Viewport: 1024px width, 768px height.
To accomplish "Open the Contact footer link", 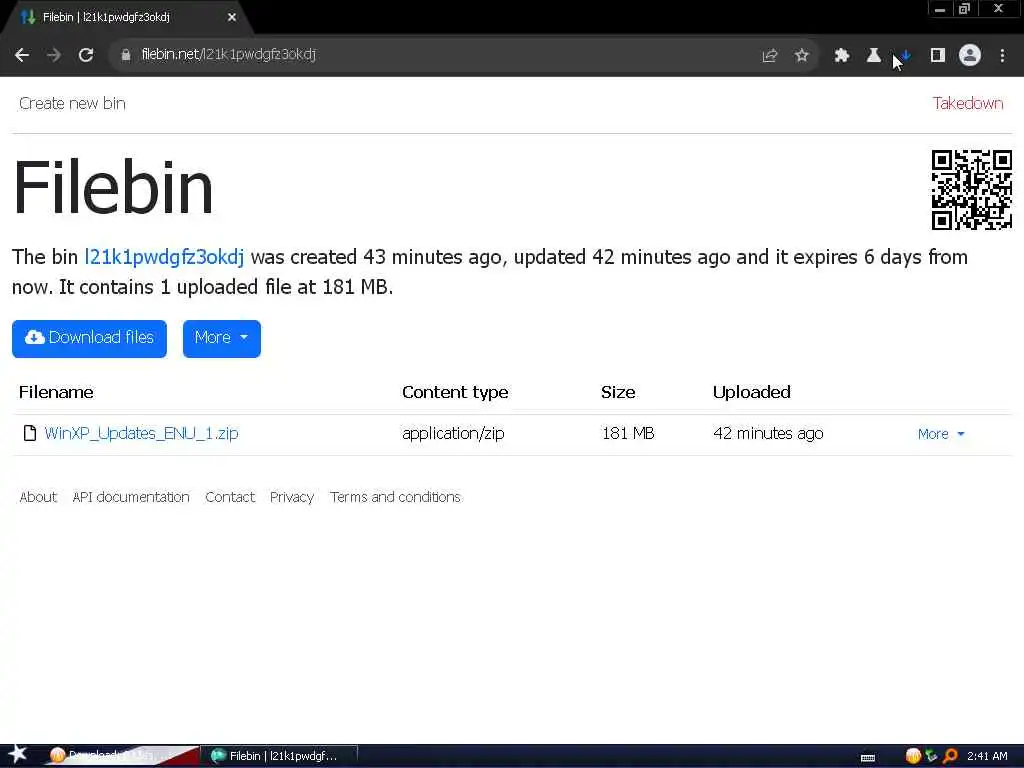I will tap(230, 497).
